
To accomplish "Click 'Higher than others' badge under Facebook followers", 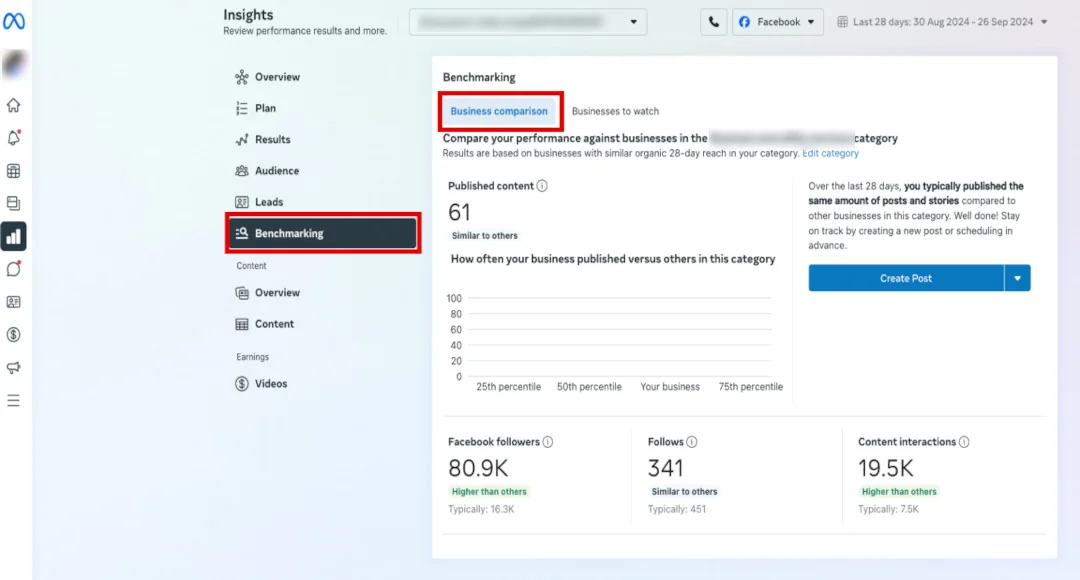I will tap(489, 492).
